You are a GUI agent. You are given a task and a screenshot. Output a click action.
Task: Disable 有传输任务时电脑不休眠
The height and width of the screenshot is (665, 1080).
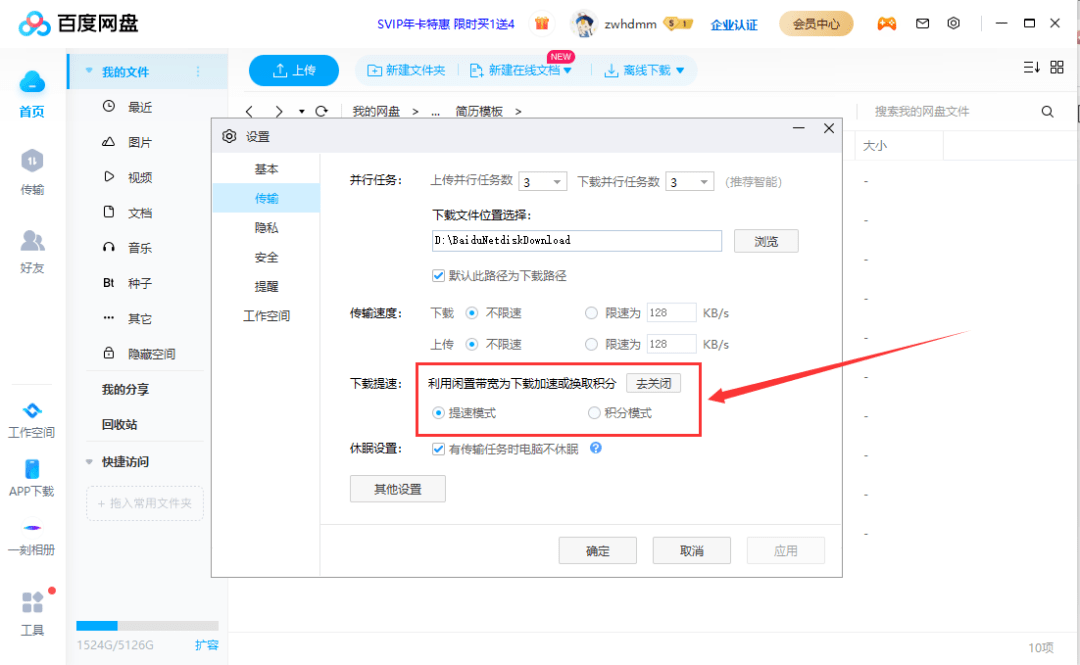(438, 448)
